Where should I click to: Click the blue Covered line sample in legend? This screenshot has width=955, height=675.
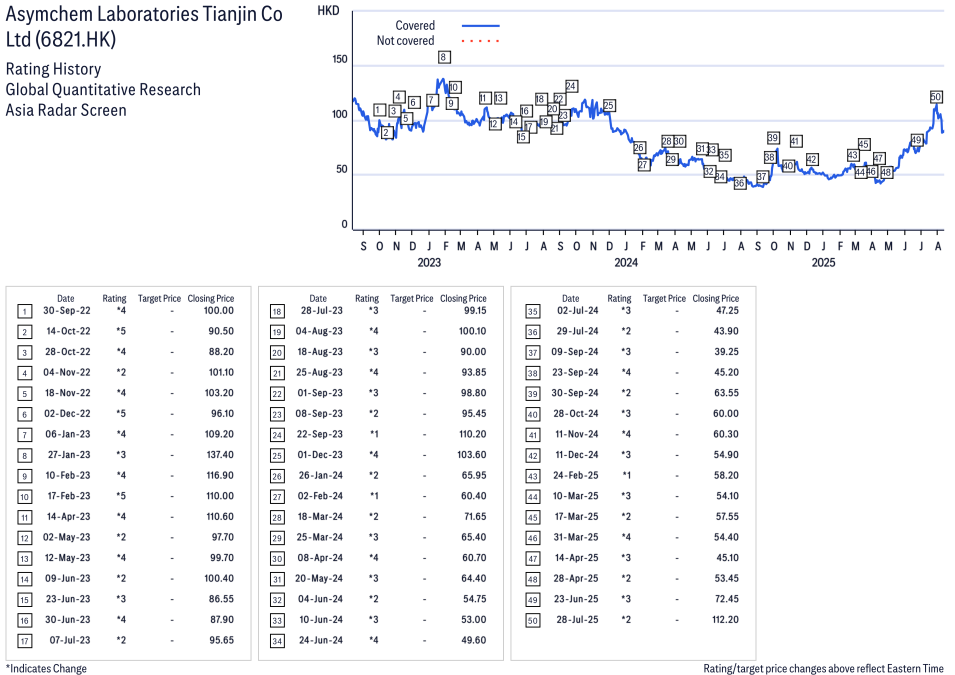coord(481,26)
